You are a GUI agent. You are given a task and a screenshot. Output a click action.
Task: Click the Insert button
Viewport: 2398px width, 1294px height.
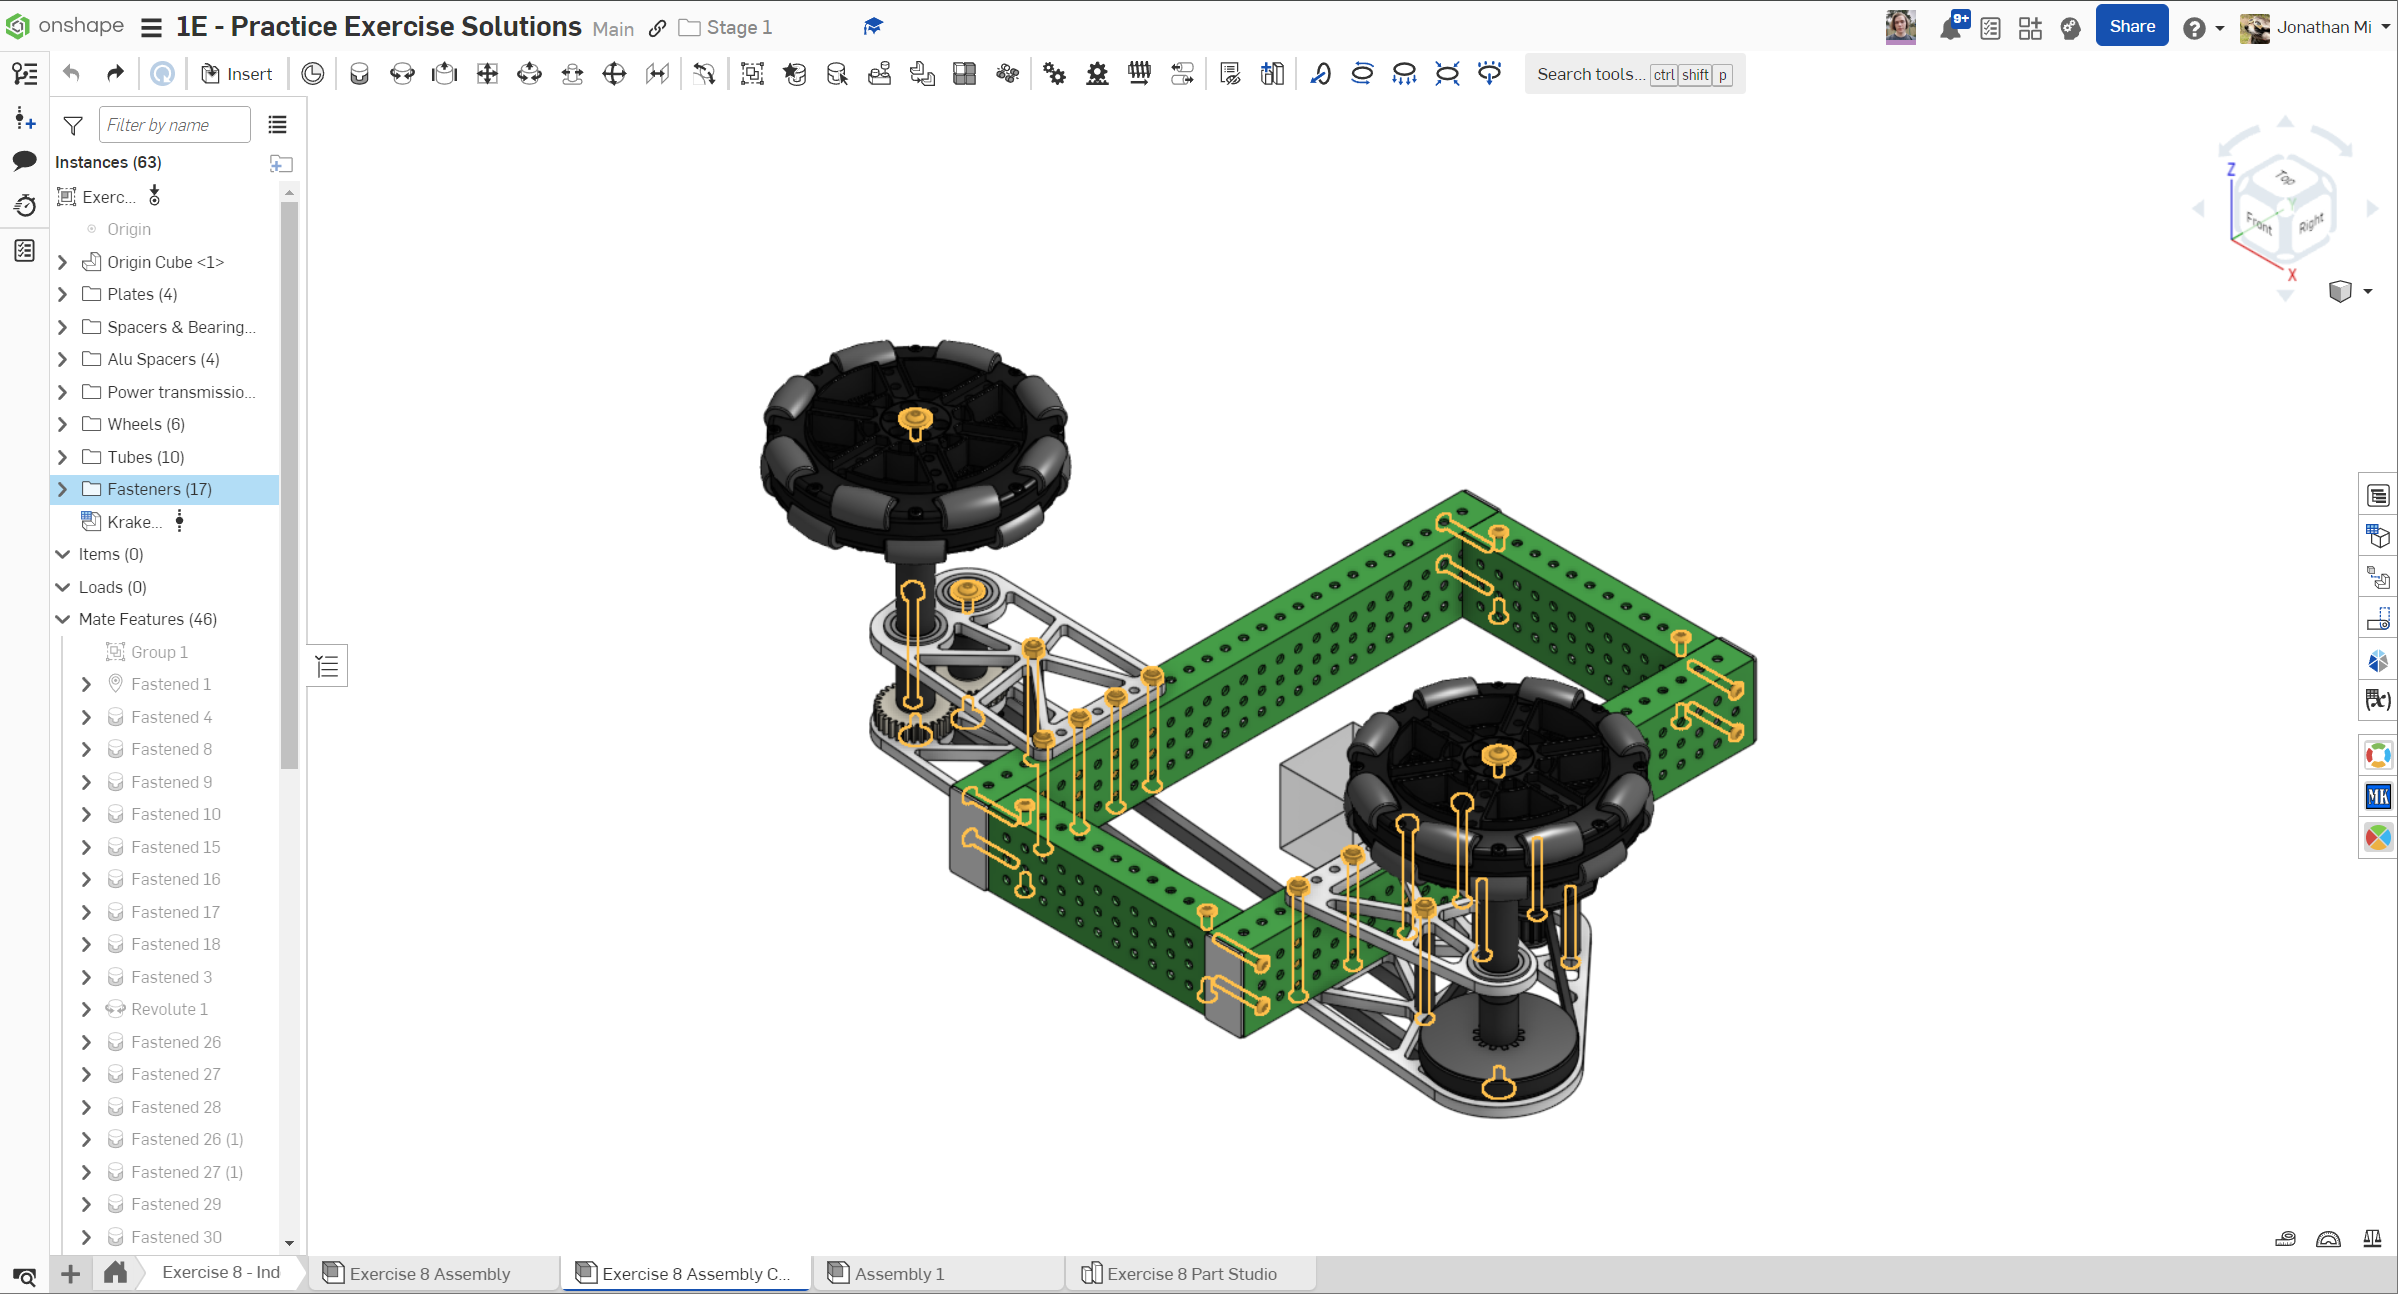237,74
